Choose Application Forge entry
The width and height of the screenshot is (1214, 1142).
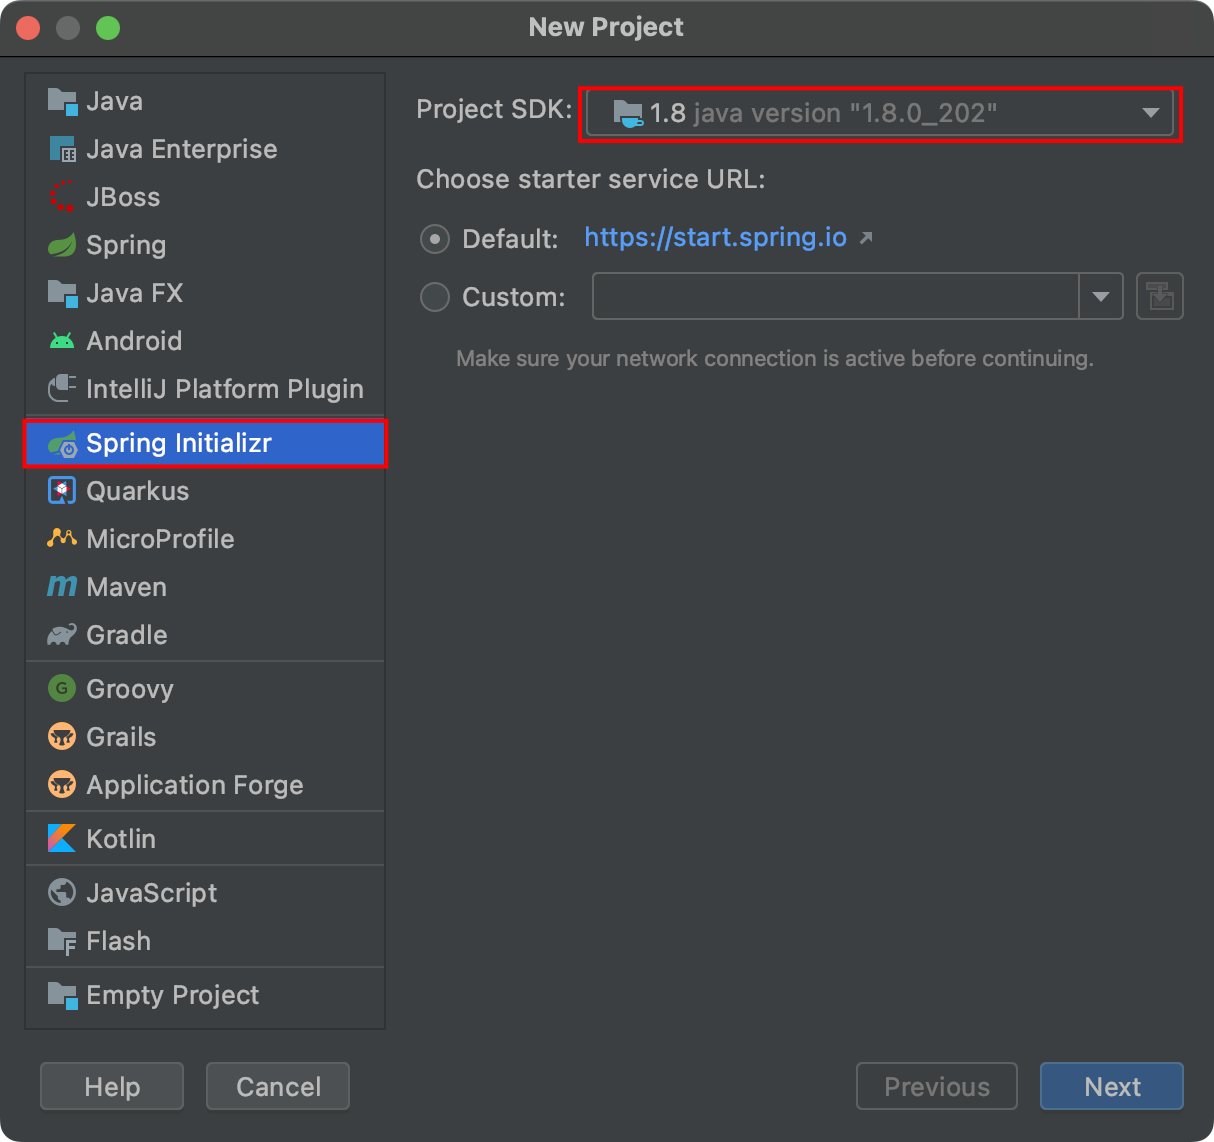(x=205, y=785)
